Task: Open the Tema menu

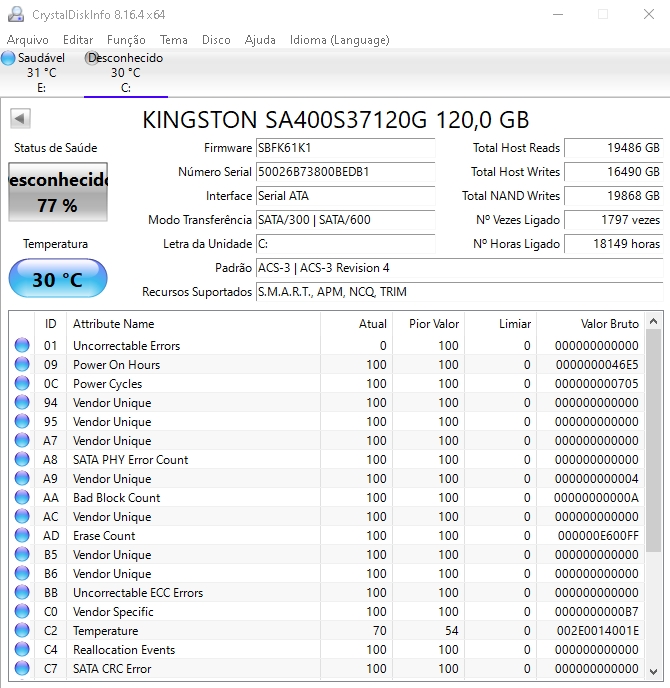Action: tap(174, 40)
